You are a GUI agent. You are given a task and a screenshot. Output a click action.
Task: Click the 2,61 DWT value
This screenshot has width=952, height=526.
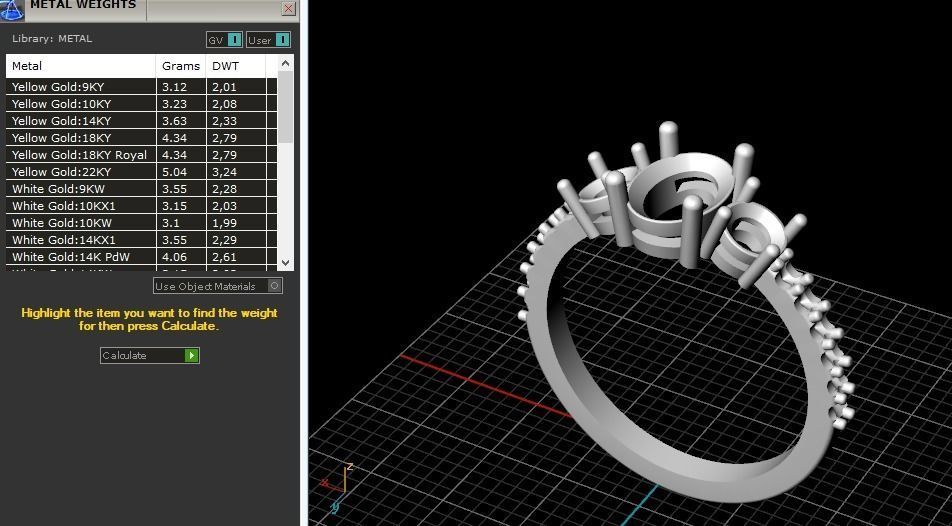pyautogui.click(x=224, y=257)
